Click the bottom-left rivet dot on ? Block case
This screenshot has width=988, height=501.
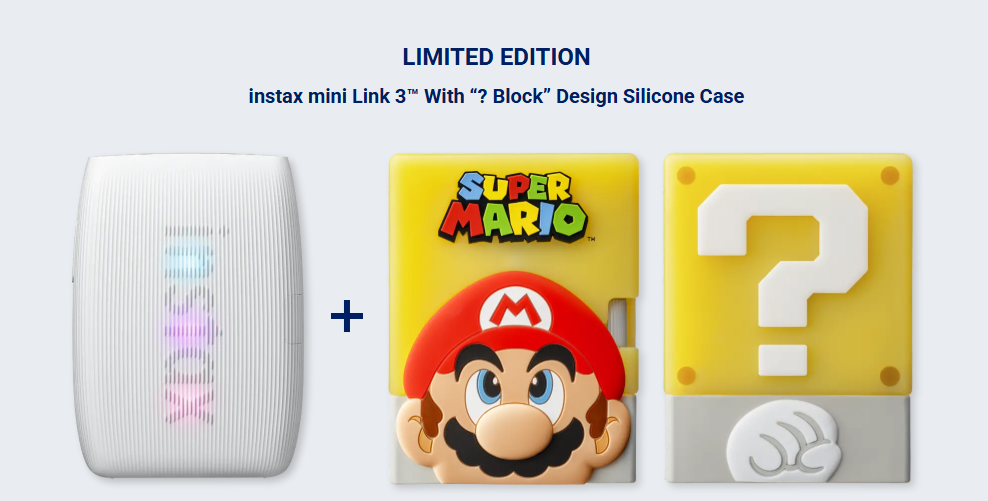pyautogui.click(x=686, y=376)
